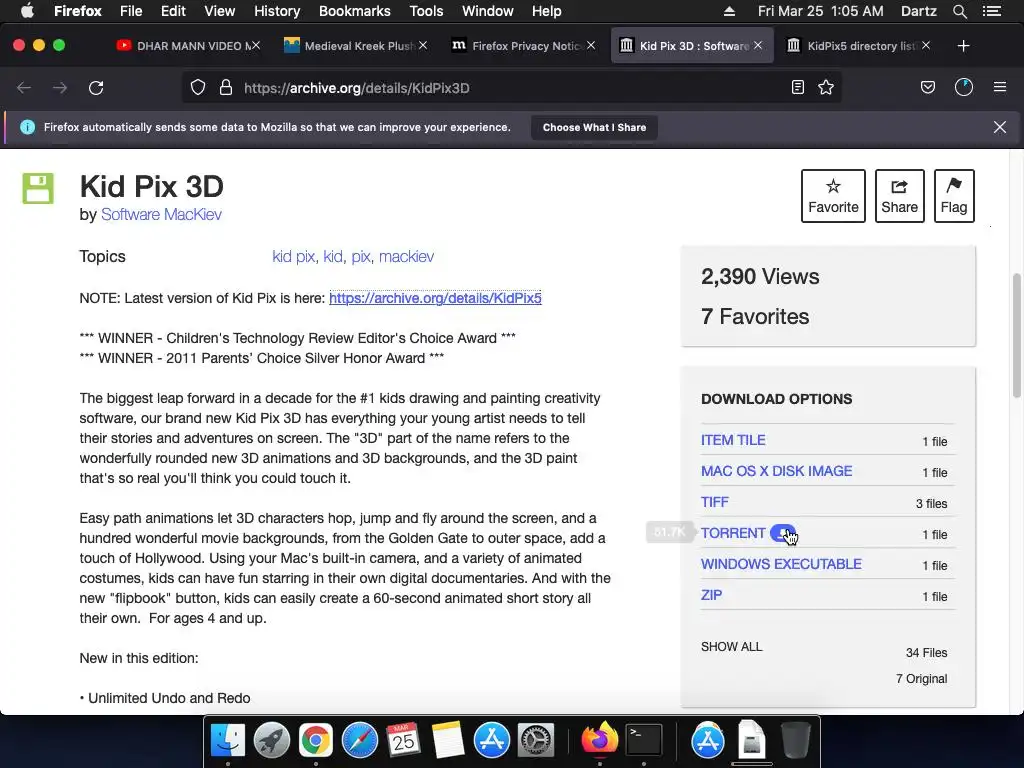Image resolution: width=1024 pixels, height=768 pixels.
Task: Switch to Medieval Kreek Plush tab
Action: [356, 46]
